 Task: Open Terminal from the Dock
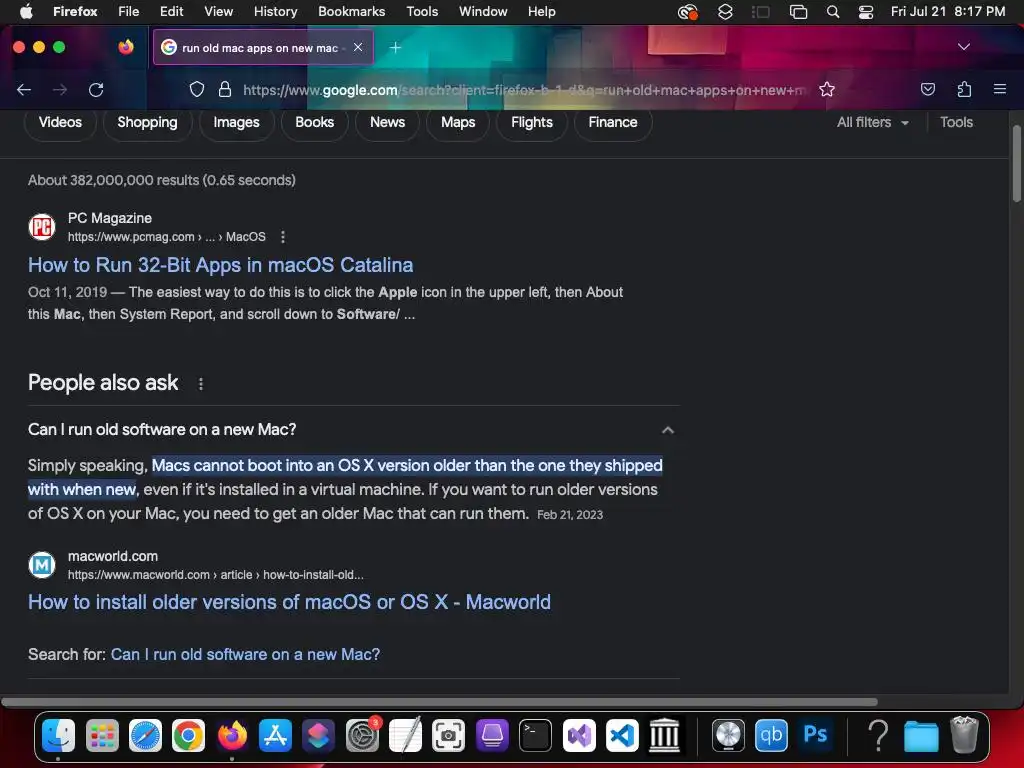tap(535, 735)
